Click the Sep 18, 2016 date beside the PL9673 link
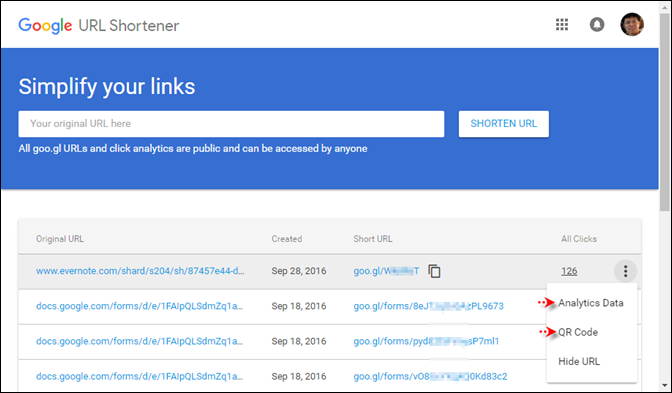 [x=299, y=306]
